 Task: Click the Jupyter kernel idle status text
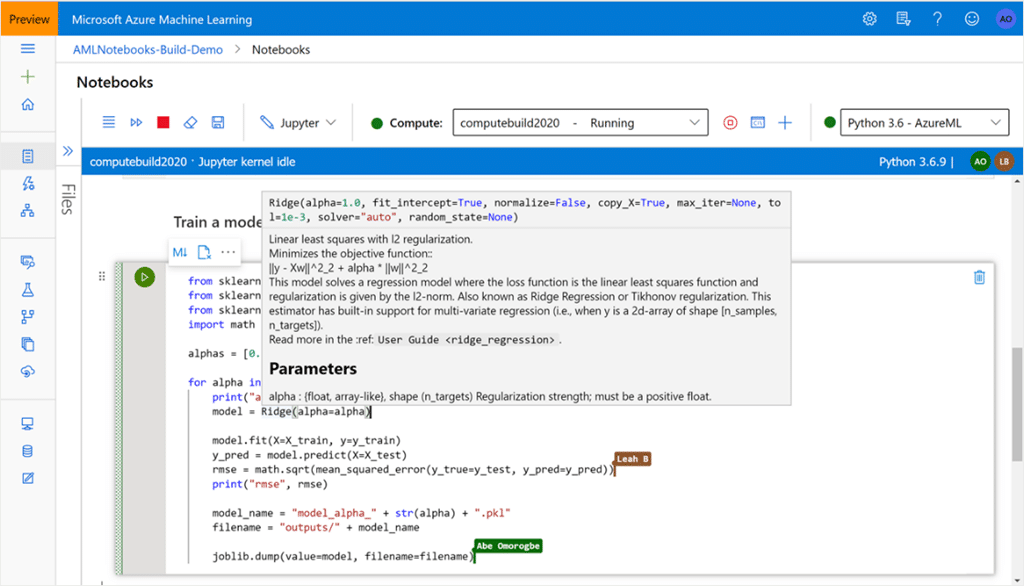[x=246, y=162]
